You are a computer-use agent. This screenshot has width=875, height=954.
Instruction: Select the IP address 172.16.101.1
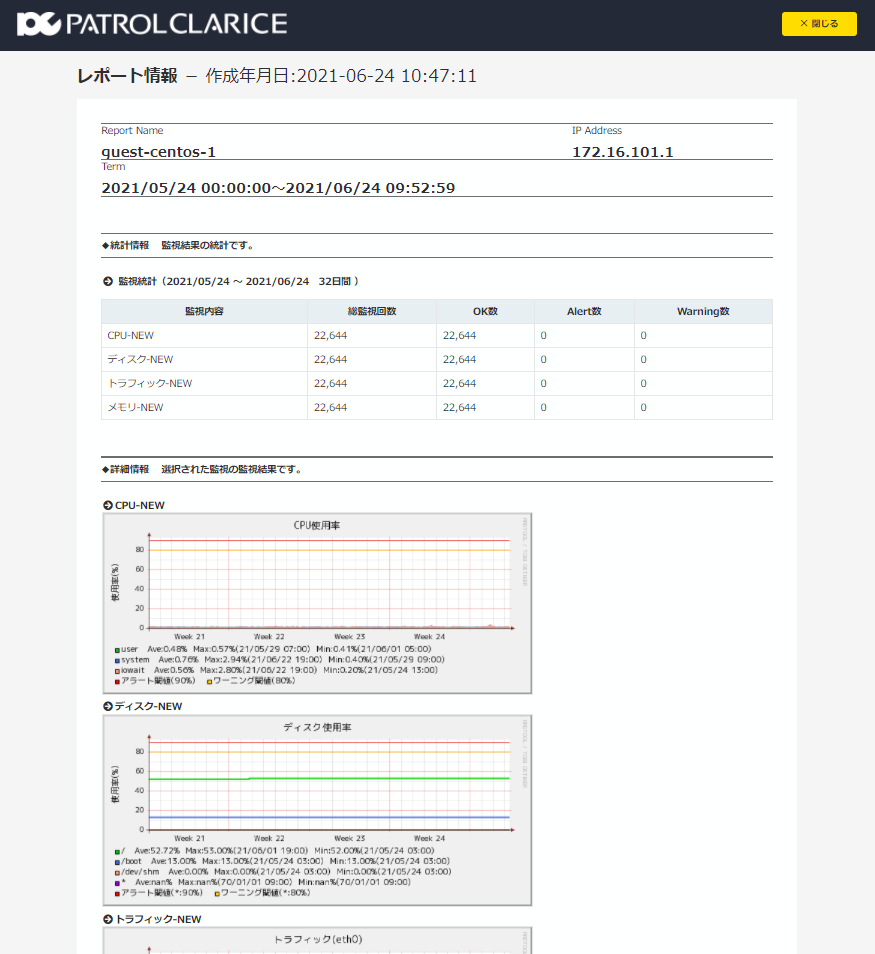pyautogui.click(x=622, y=151)
